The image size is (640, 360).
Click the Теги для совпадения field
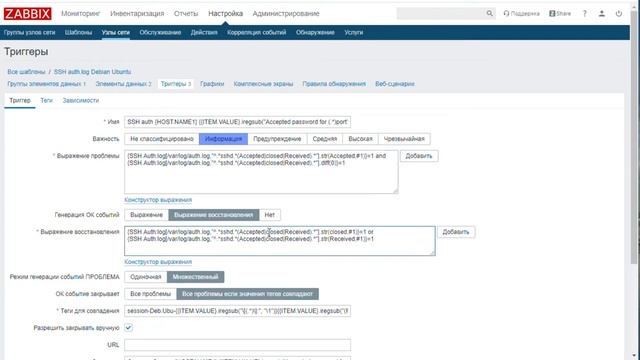(x=237, y=311)
